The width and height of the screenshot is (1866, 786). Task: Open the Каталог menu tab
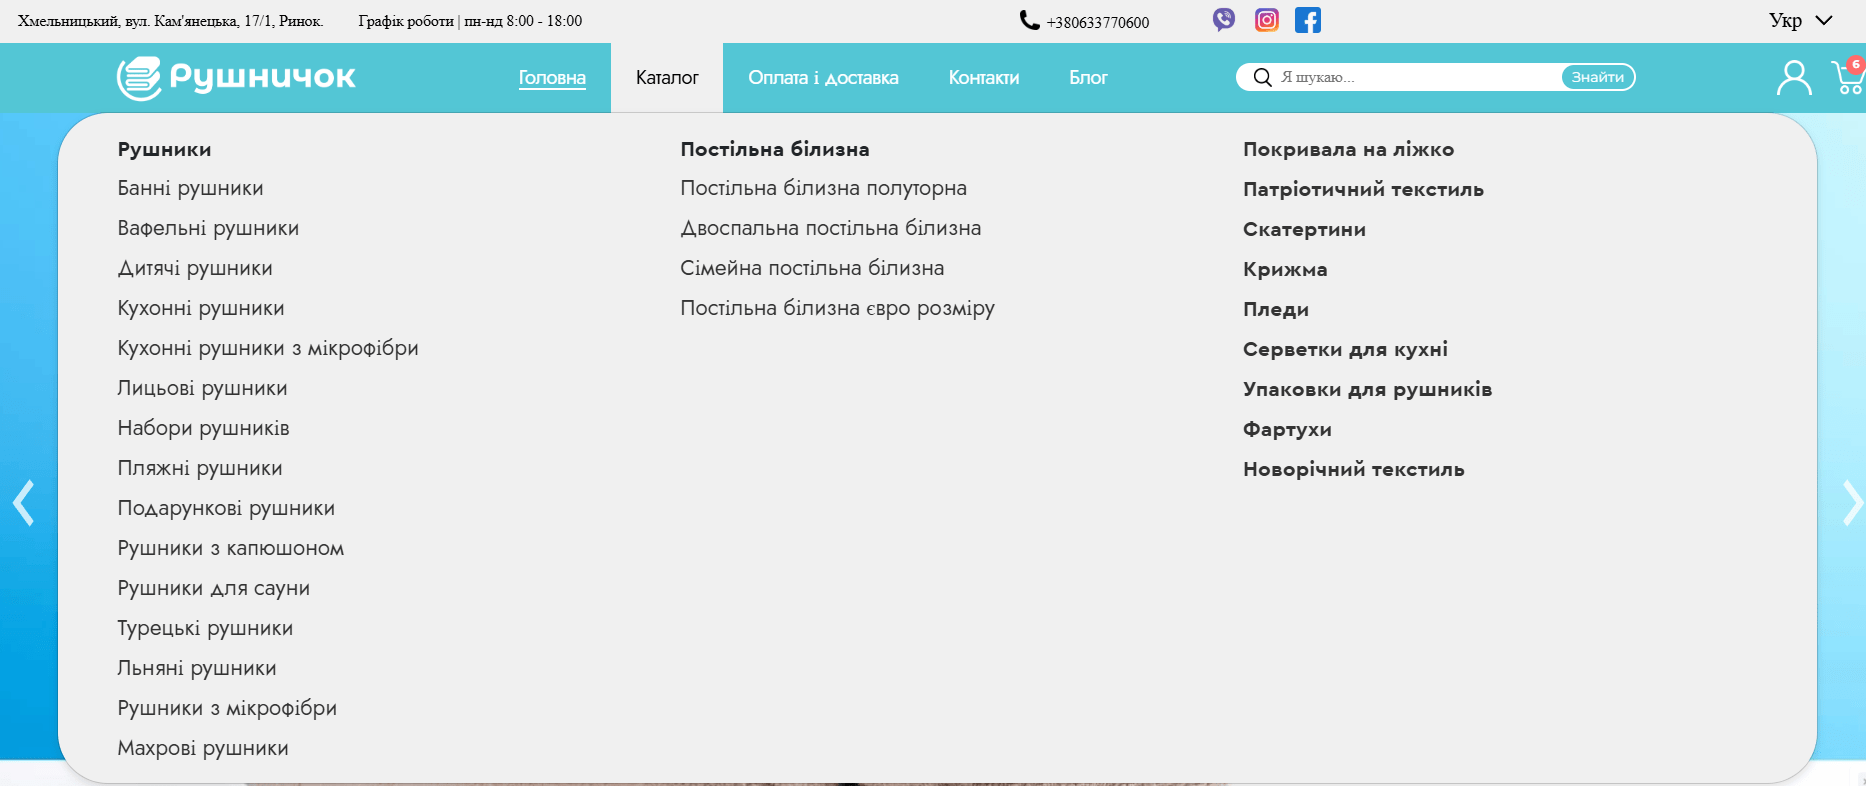667,78
